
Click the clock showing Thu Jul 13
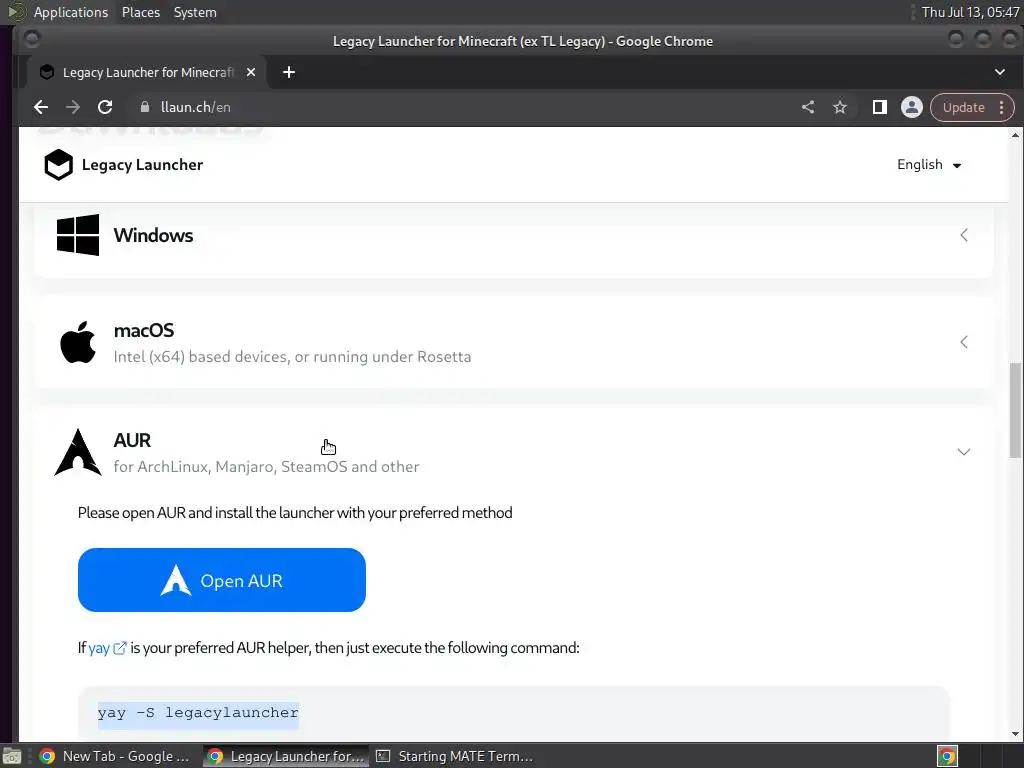[970, 12]
